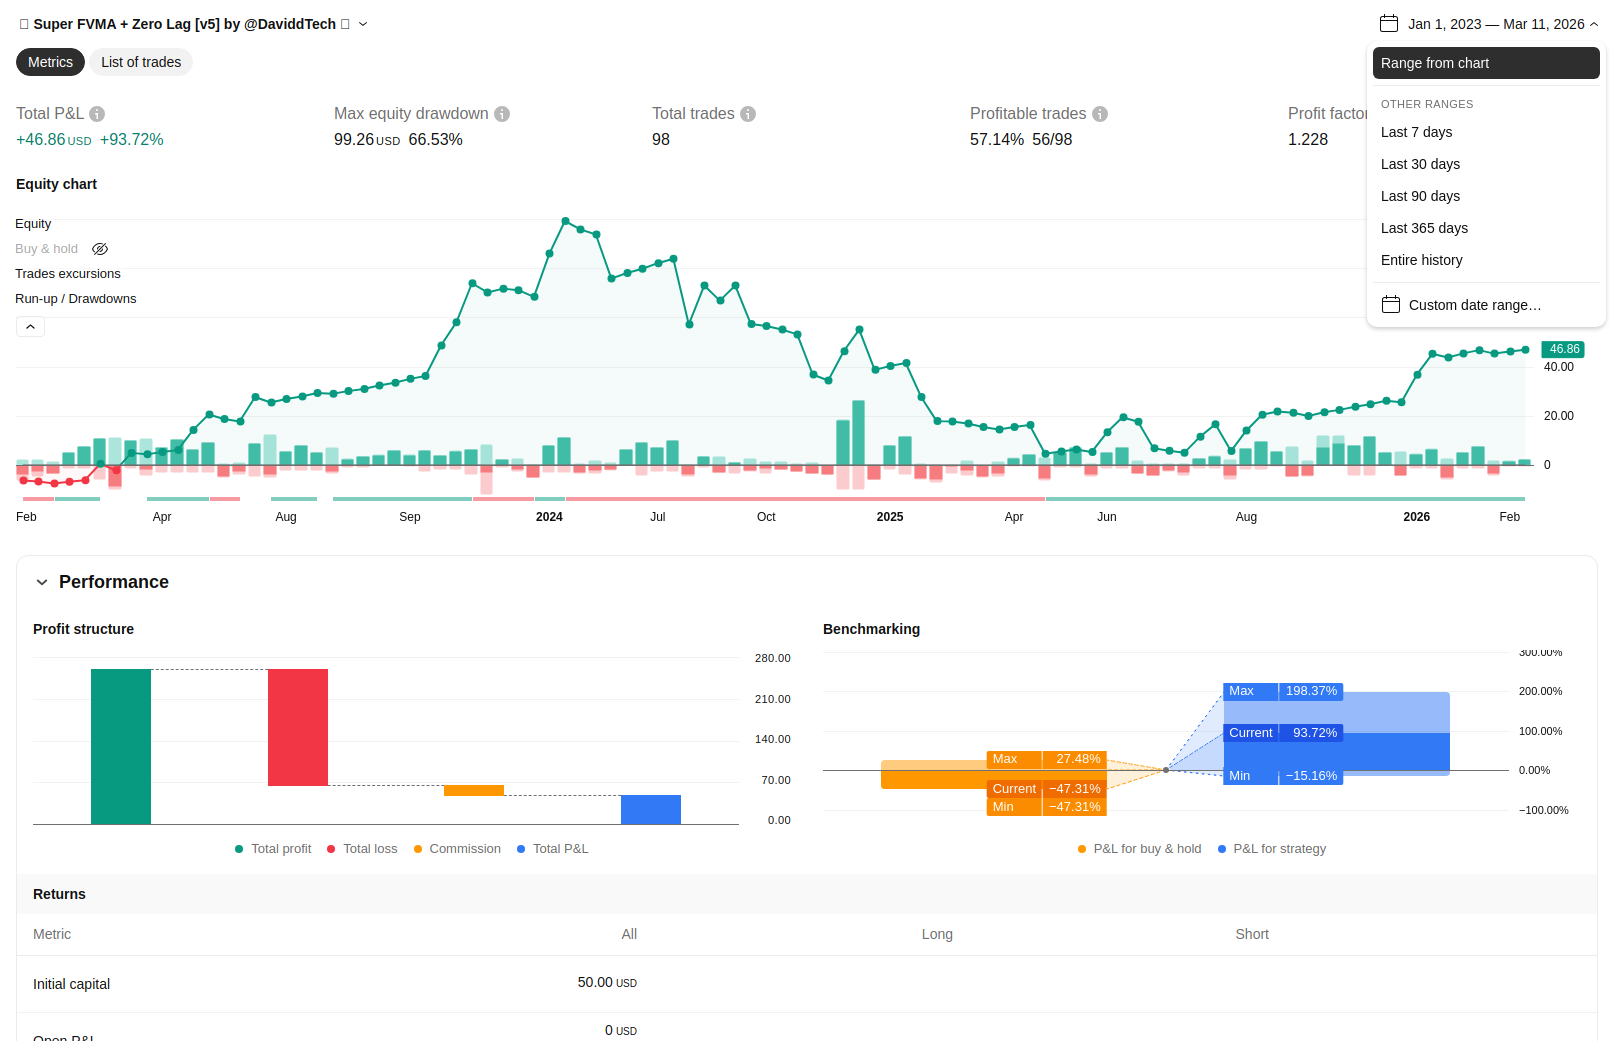
Task: Collapse the Performance section
Action: coord(42,582)
